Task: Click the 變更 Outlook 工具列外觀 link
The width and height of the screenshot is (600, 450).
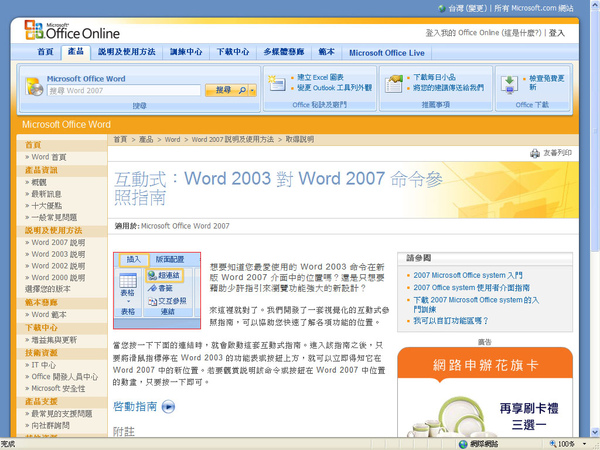Action: click(334, 88)
